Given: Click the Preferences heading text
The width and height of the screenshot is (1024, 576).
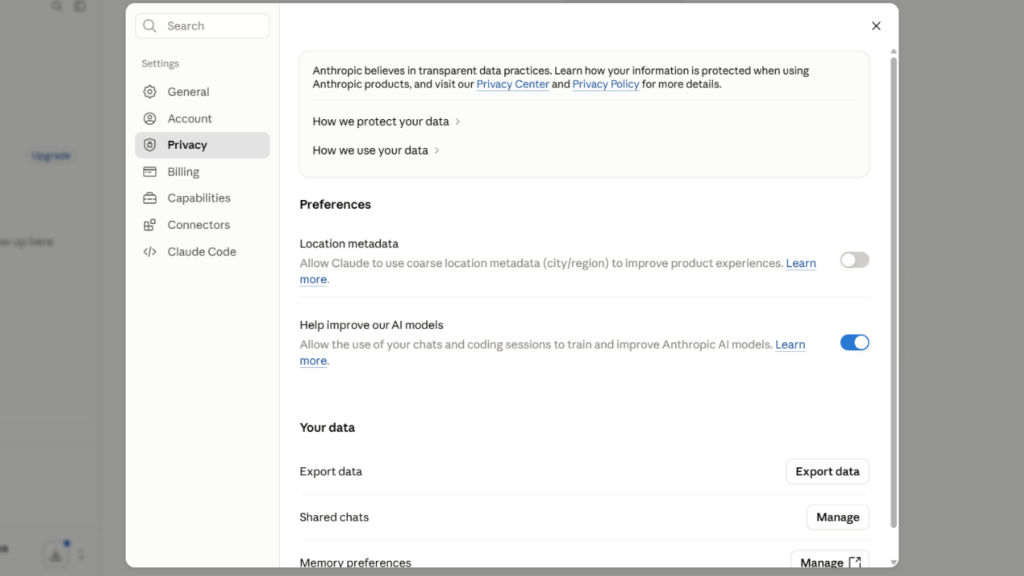Looking at the screenshot, I should 335,204.
